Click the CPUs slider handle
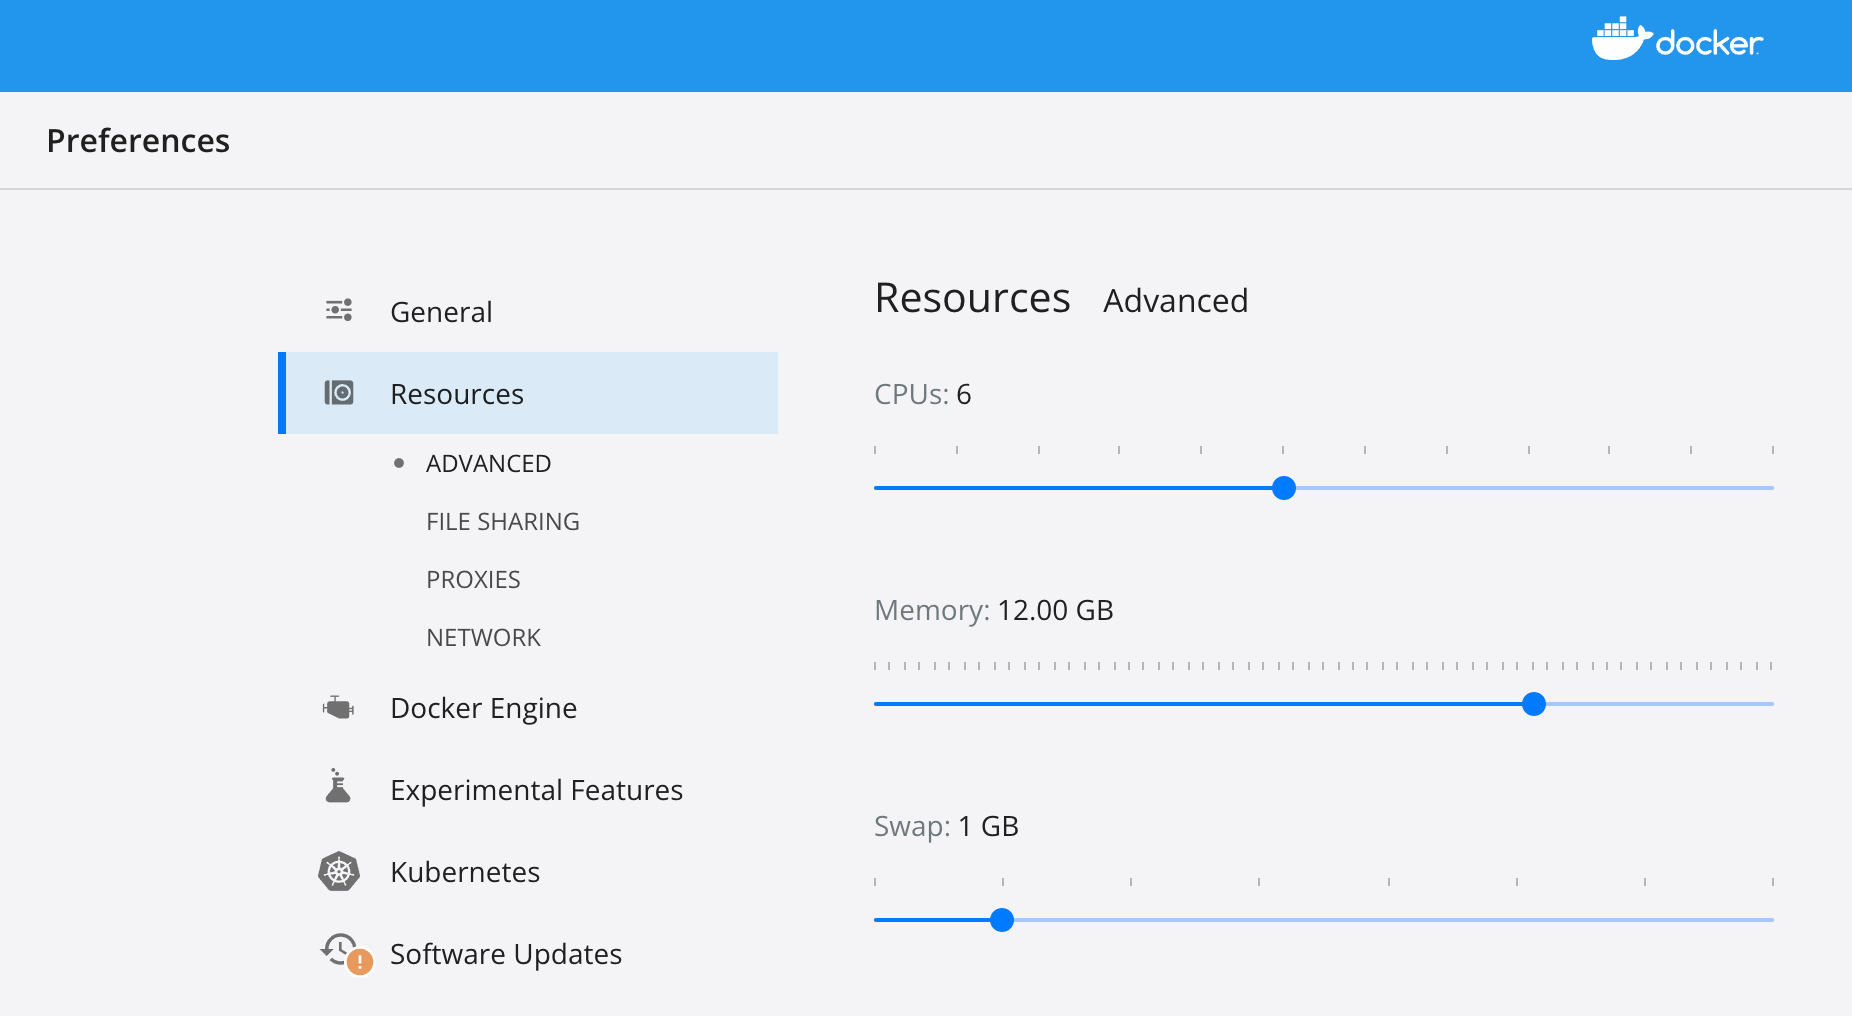The image size is (1852, 1016). click(x=1284, y=488)
